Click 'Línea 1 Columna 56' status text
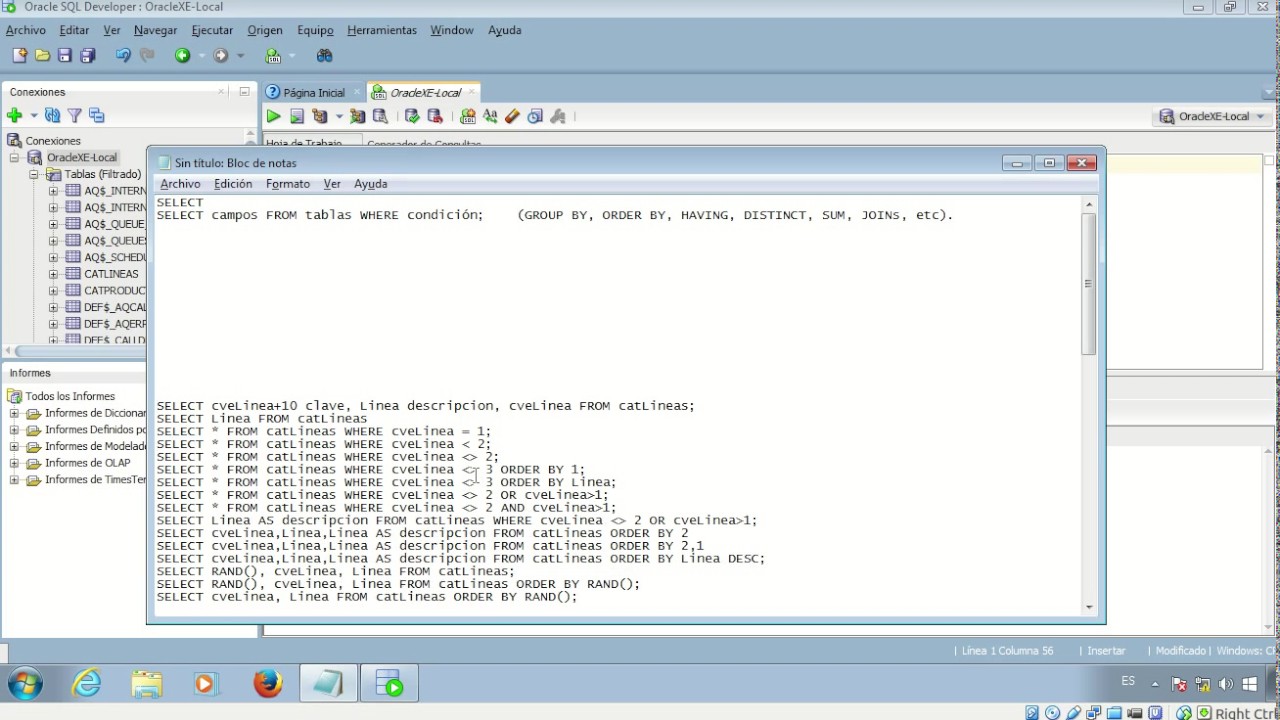This screenshot has height=720, width=1280. 1007,651
